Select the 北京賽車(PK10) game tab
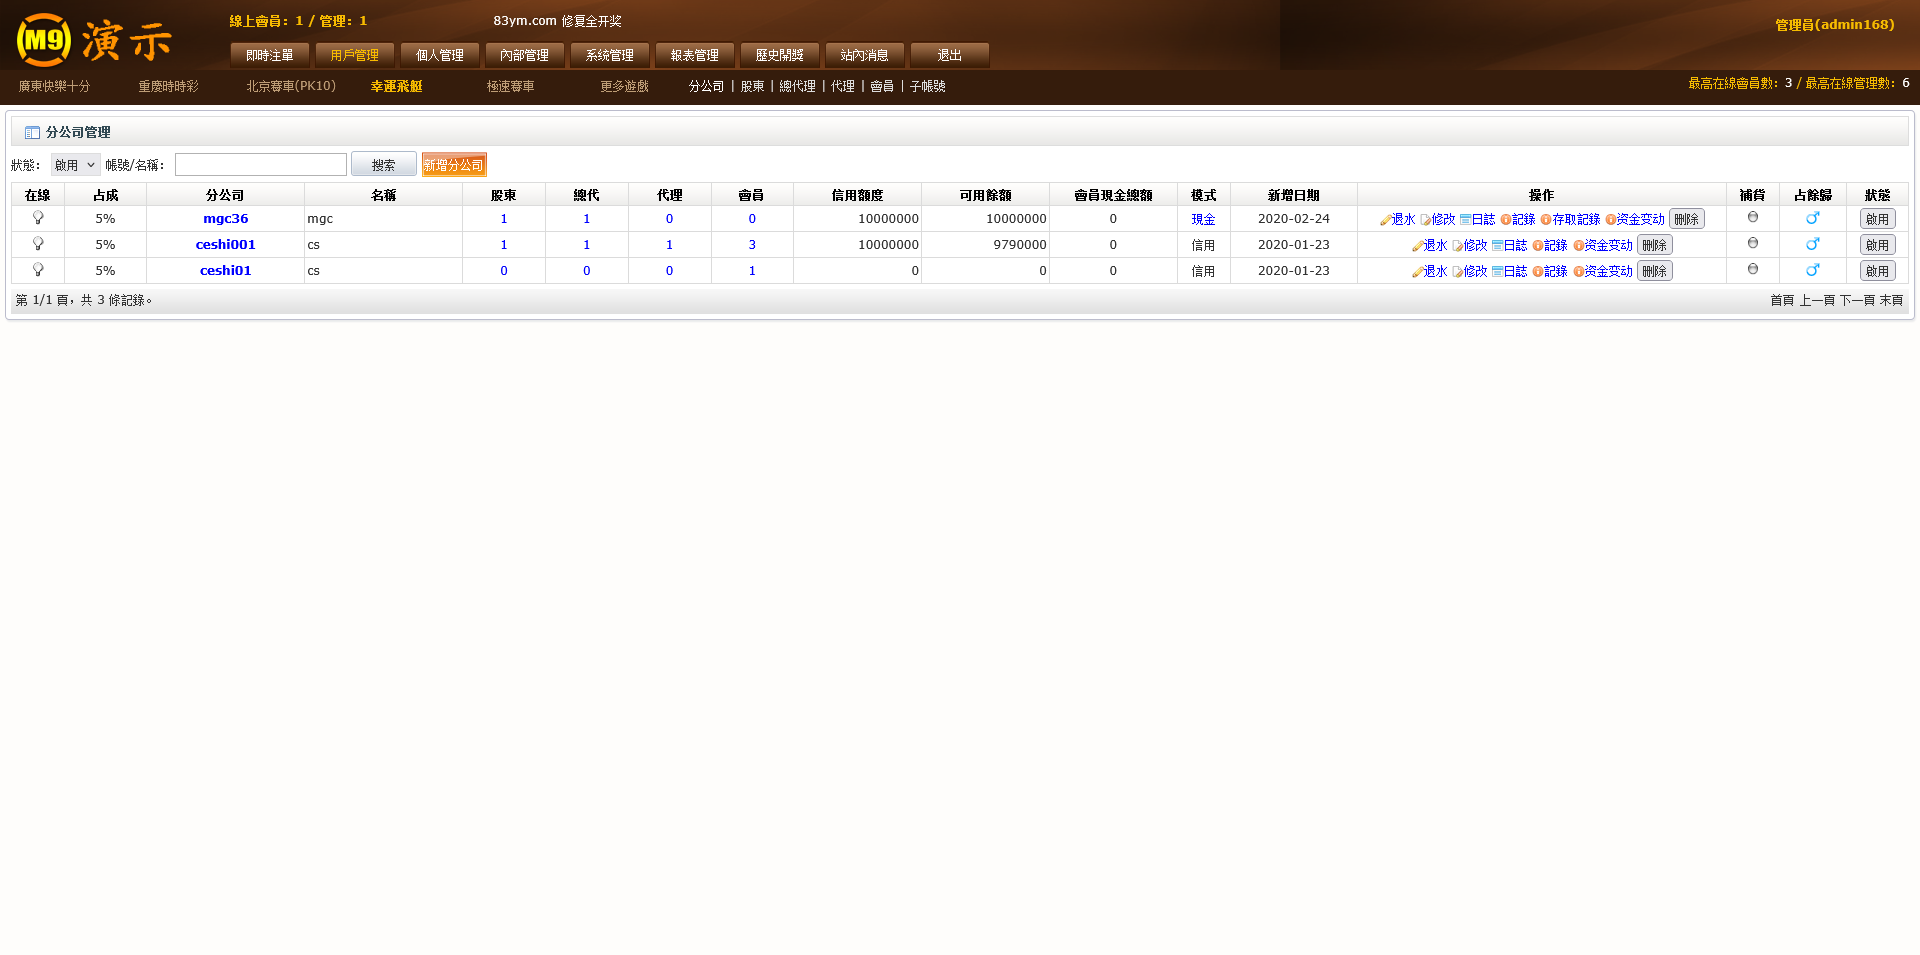The width and height of the screenshot is (1920, 955). pyautogui.click(x=291, y=87)
